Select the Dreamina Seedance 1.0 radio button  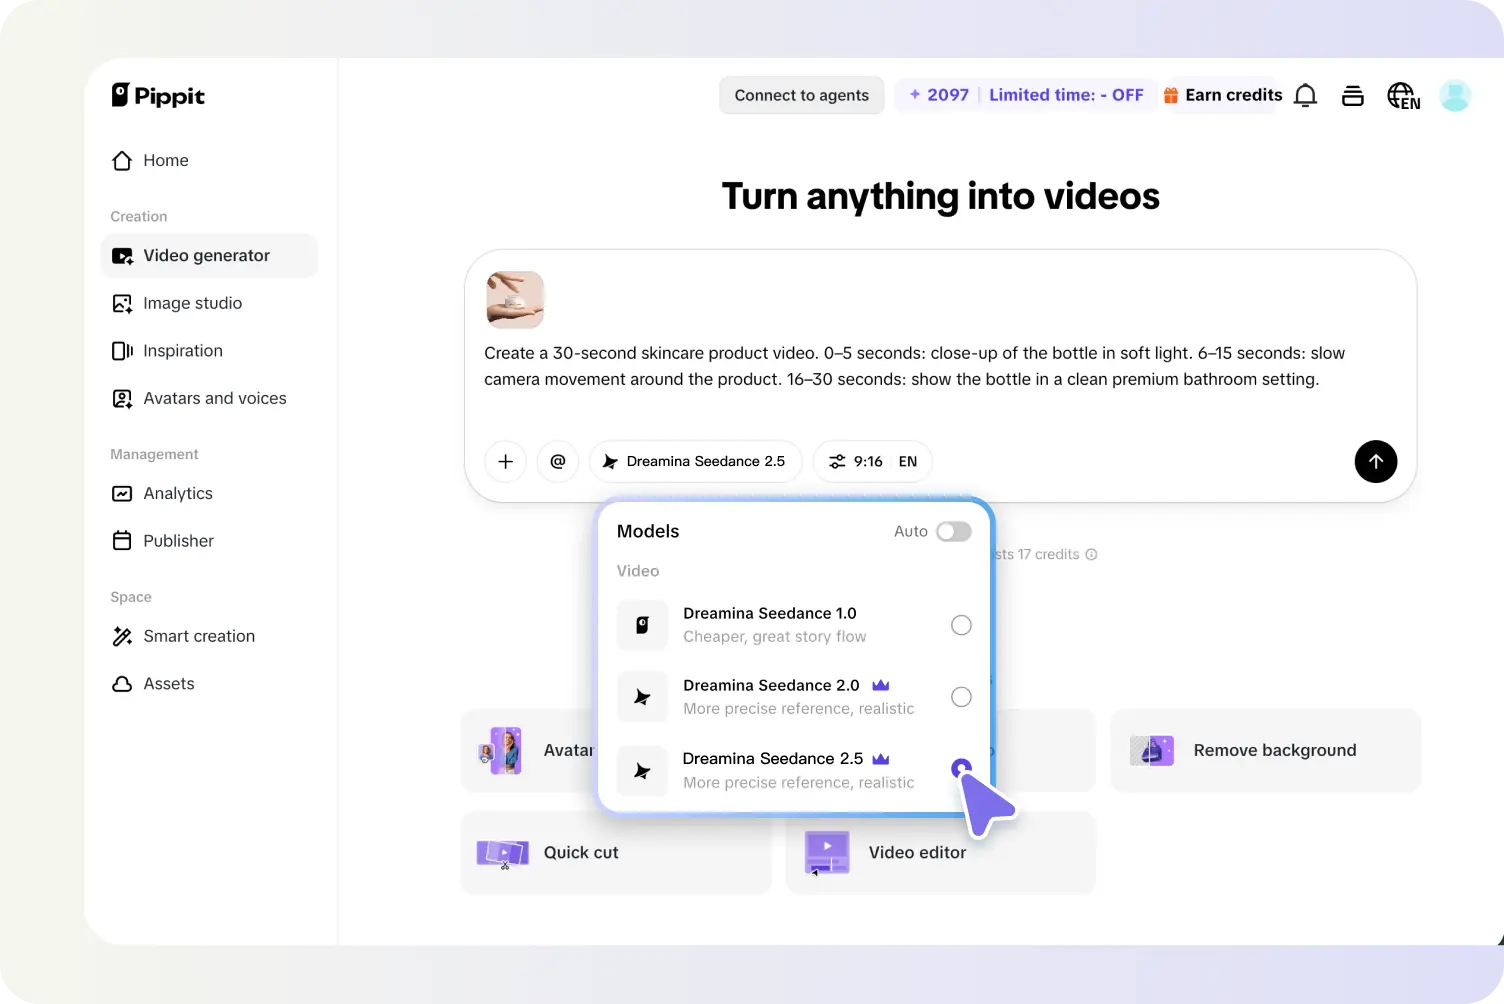tap(961, 625)
